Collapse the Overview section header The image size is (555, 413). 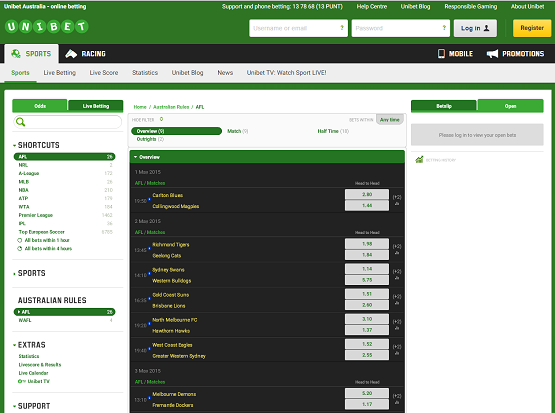(267, 157)
